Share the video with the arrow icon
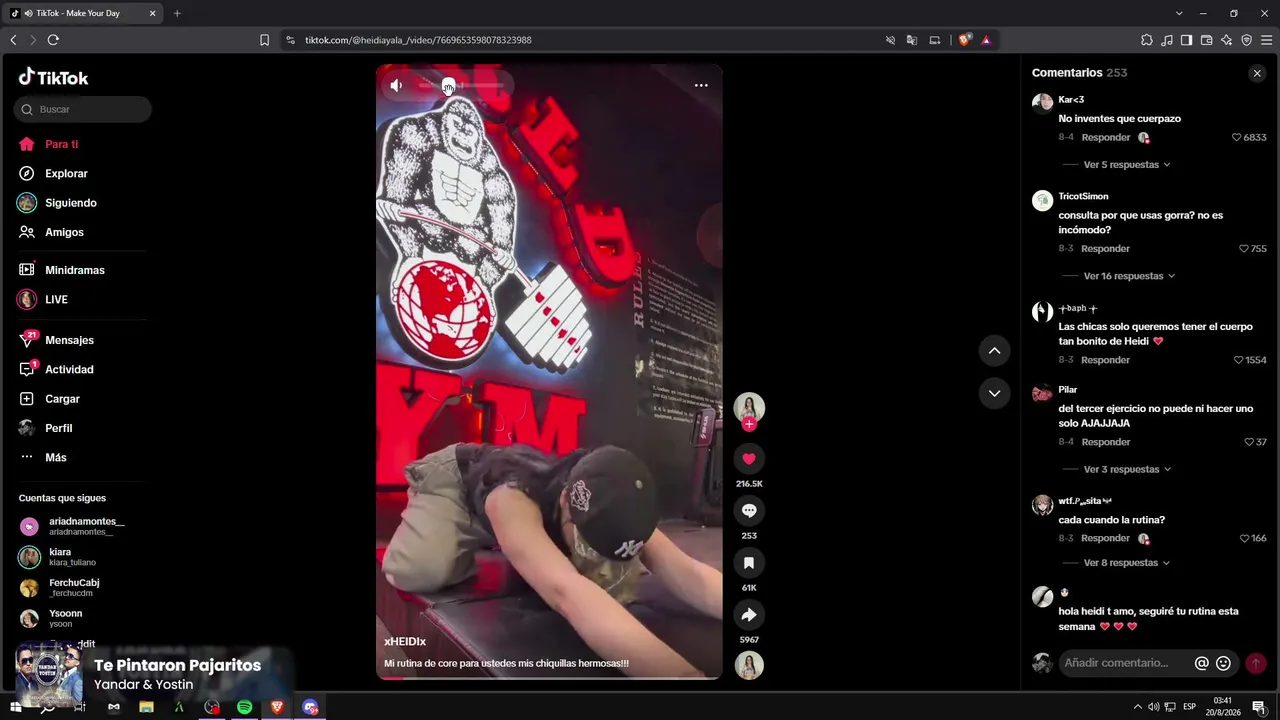This screenshot has height=720, width=1280. click(x=749, y=615)
